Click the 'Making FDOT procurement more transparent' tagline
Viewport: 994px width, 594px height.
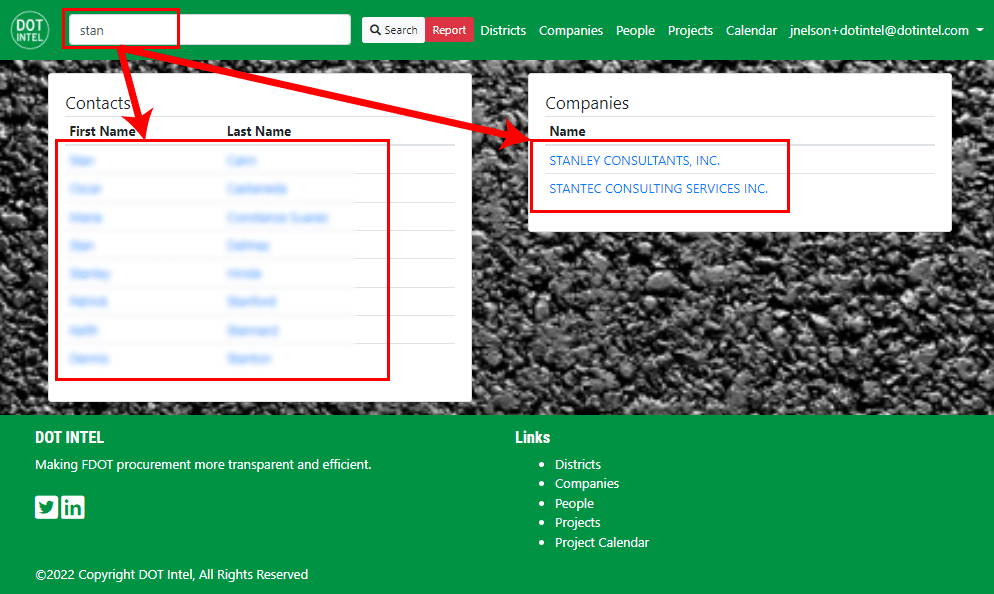point(203,465)
